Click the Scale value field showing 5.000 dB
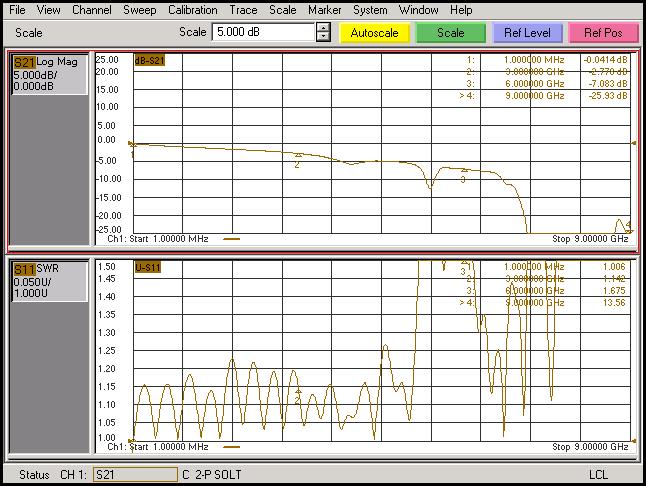 pos(263,32)
